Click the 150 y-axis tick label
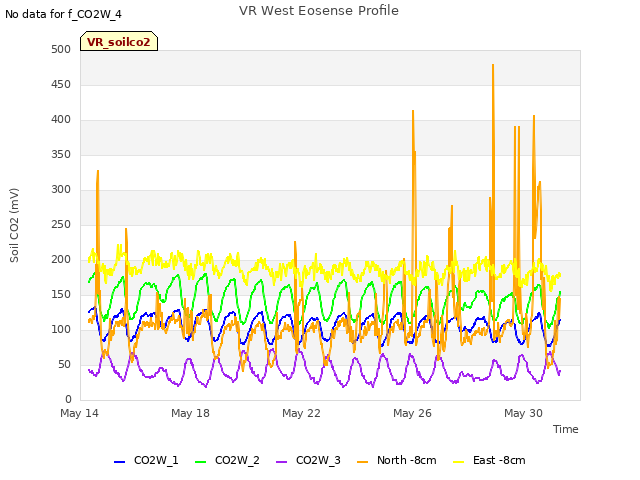This screenshot has height=480, width=640. tap(61, 294)
